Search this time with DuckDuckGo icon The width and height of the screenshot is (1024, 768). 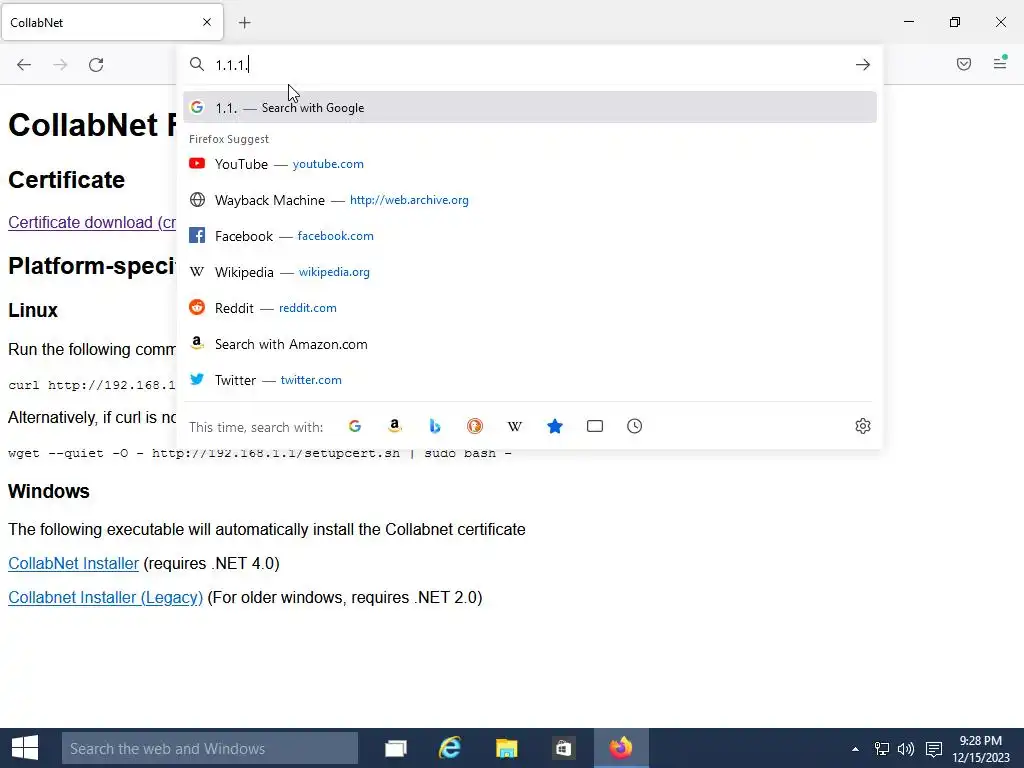(475, 426)
